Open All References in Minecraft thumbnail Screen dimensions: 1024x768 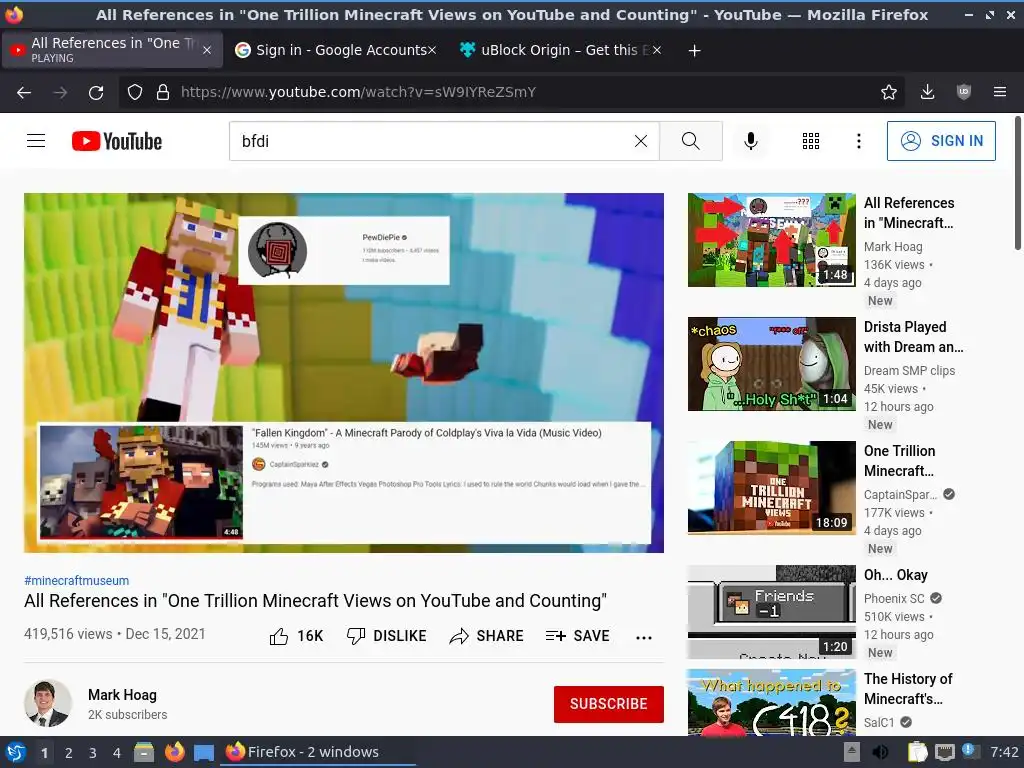[772, 240]
